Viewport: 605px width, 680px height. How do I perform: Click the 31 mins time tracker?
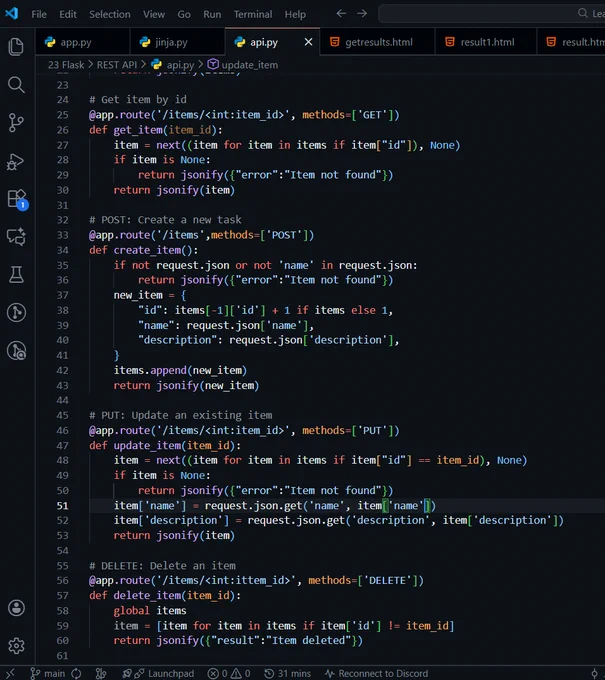[288, 673]
